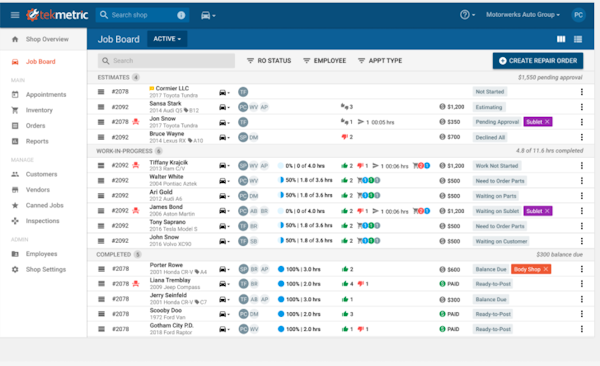
Task: Grab the drag handle on Liana Tremblay row
Action: (101, 284)
